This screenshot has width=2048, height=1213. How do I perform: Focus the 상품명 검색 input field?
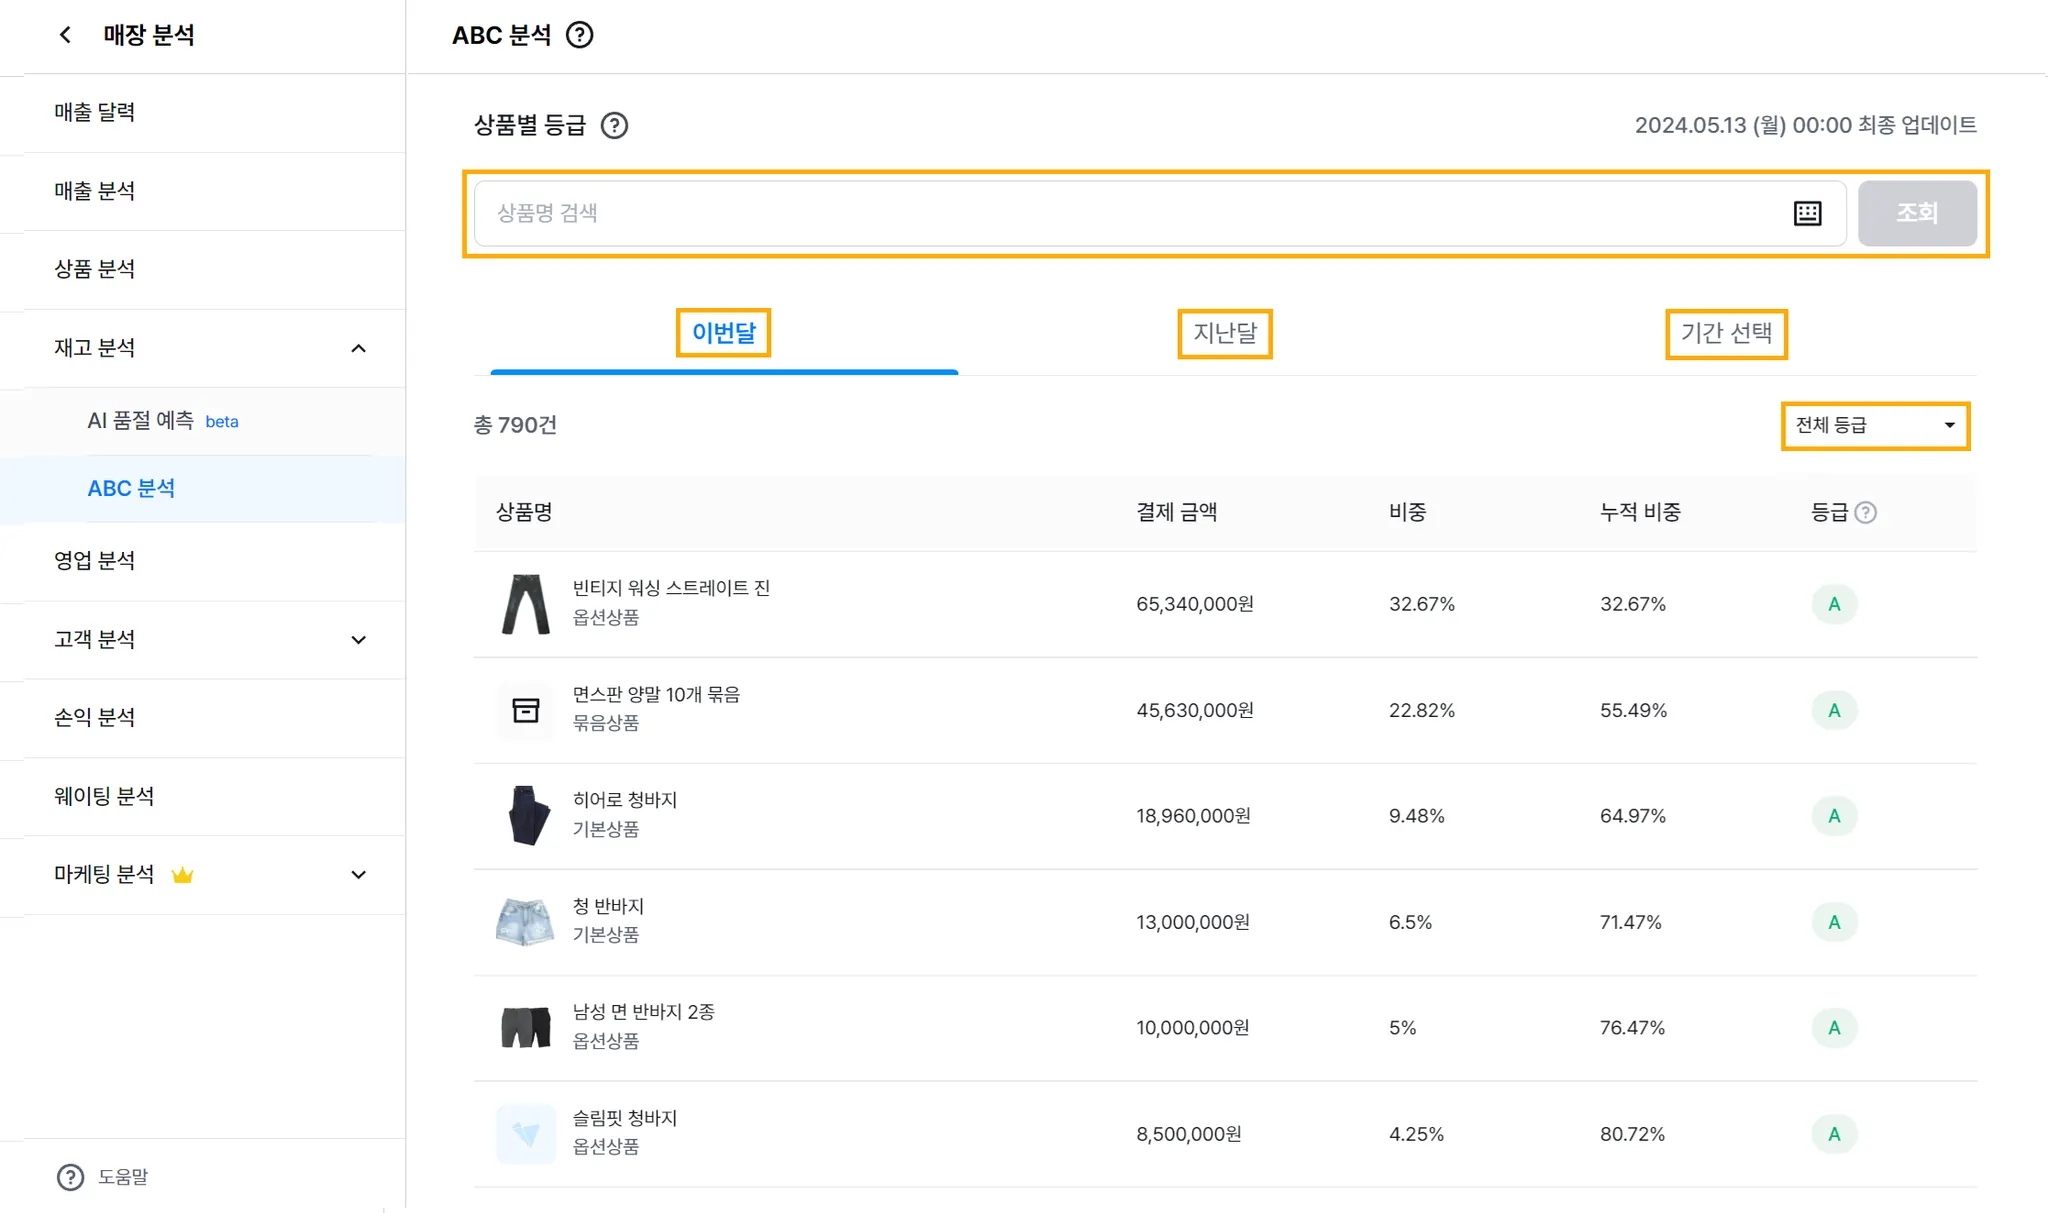pos(1130,213)
